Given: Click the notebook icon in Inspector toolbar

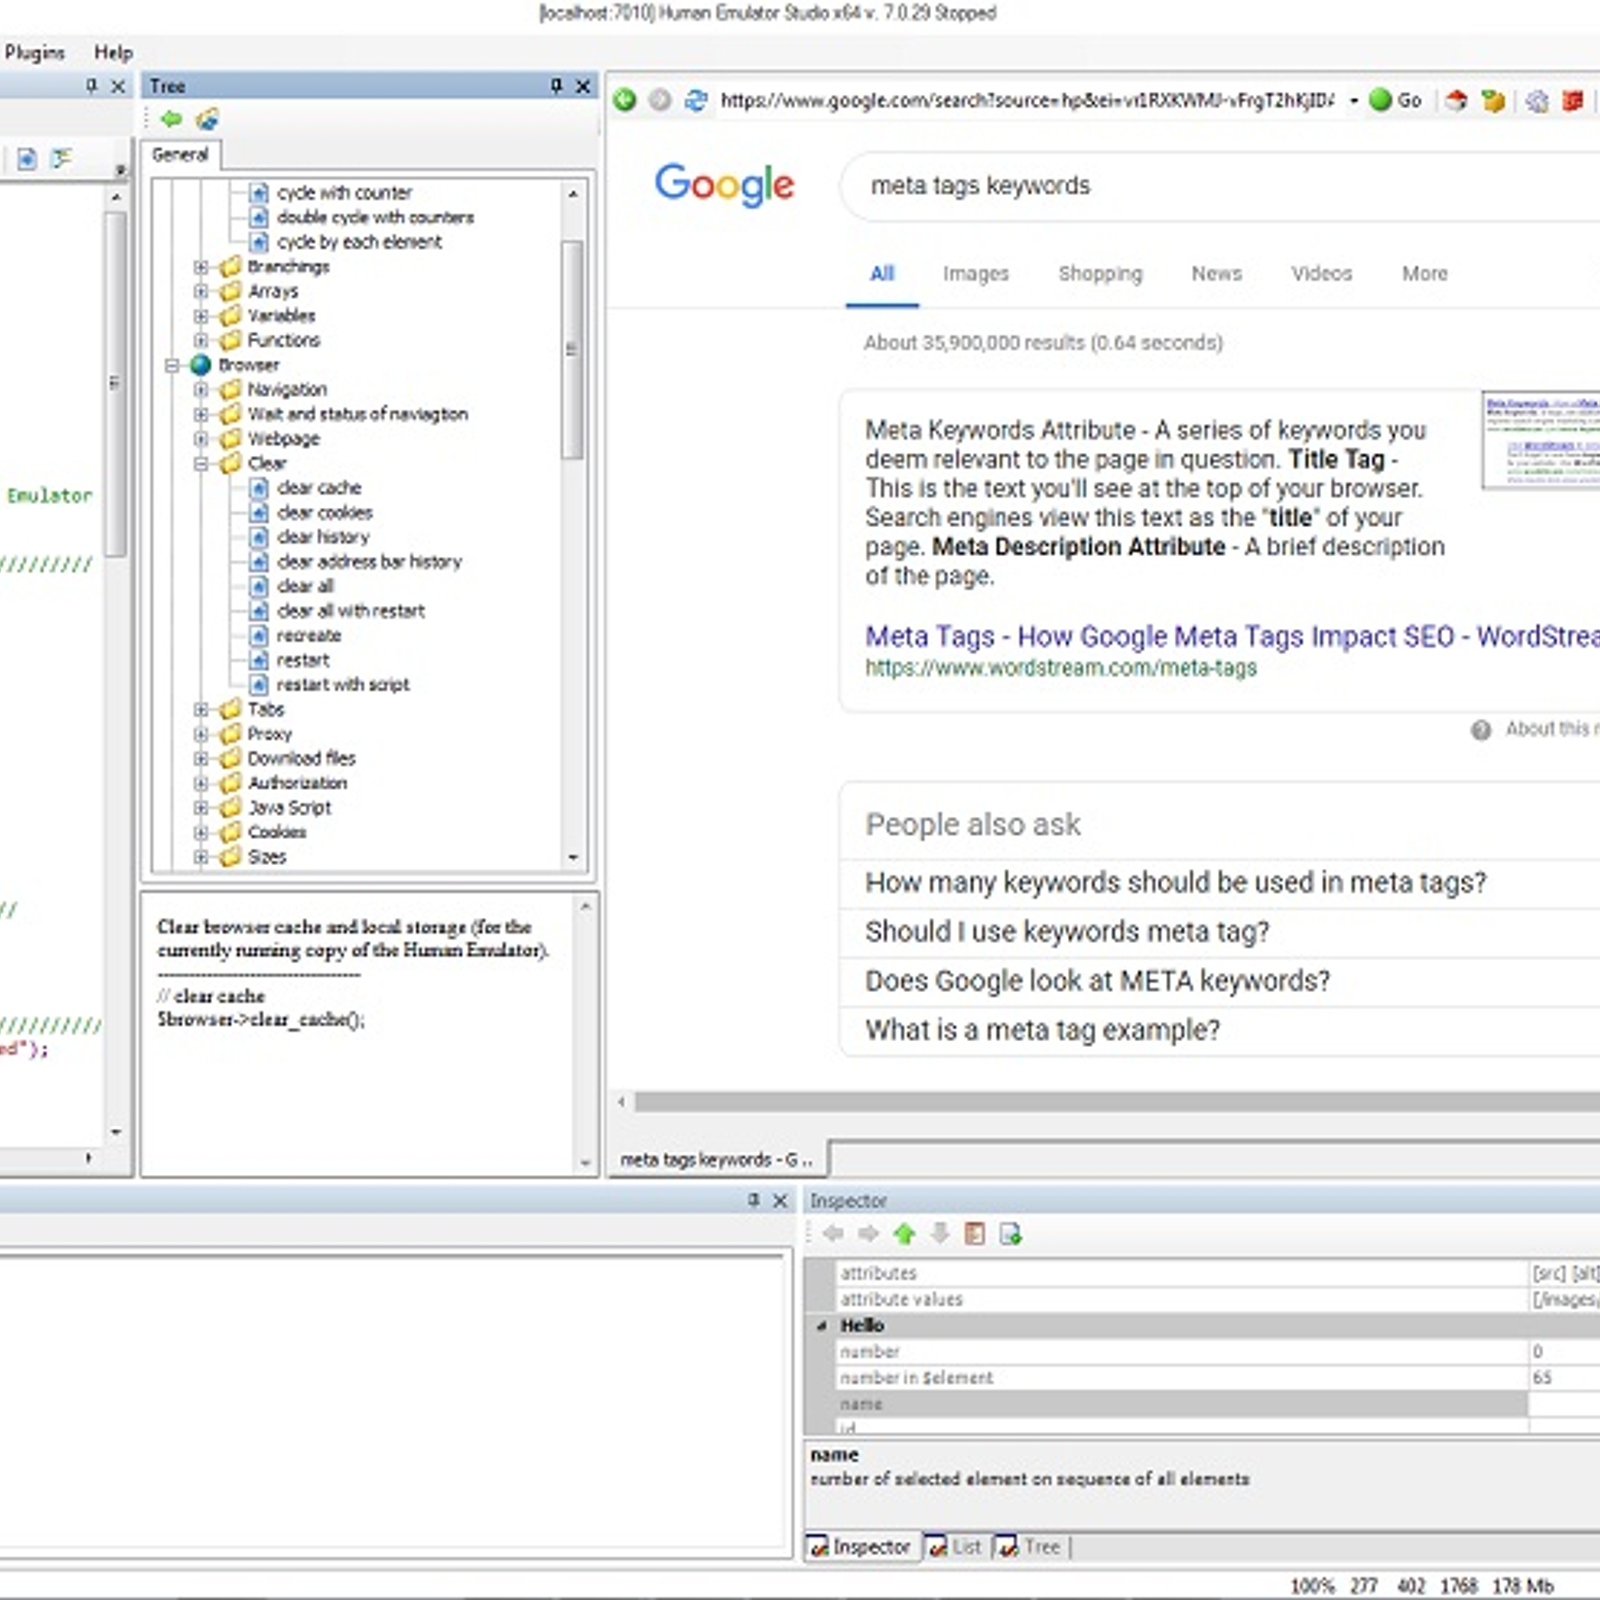Looking at the screenshot, I should tap(975, 1233).
